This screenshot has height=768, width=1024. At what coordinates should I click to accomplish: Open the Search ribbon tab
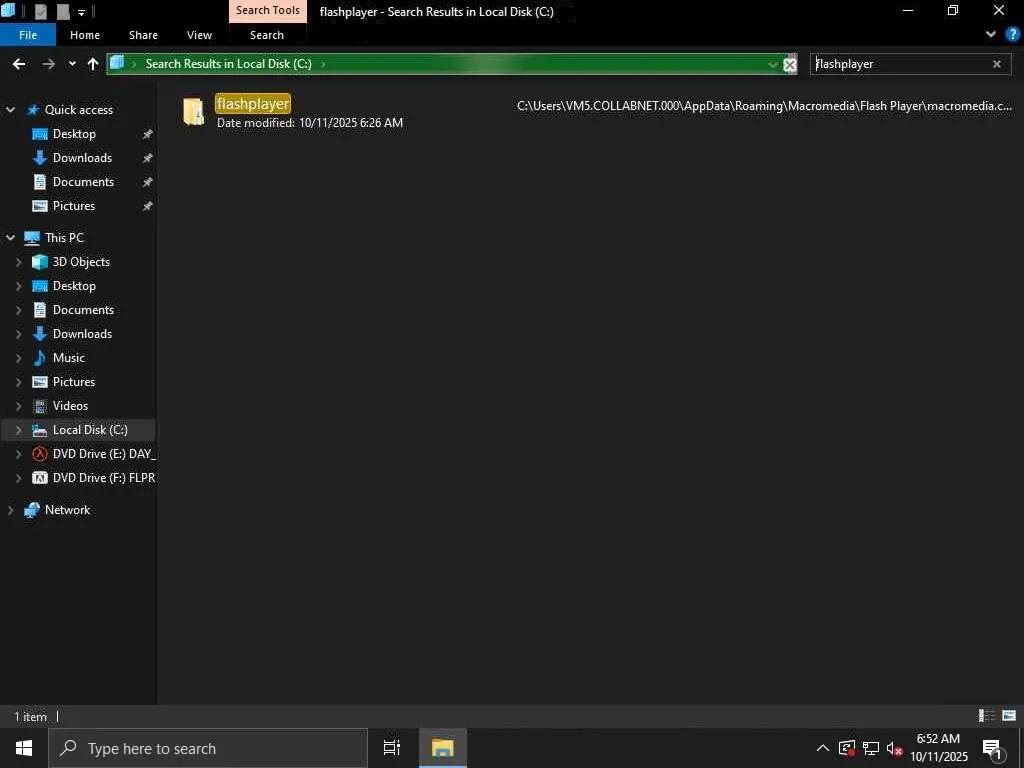click(266, 35)
